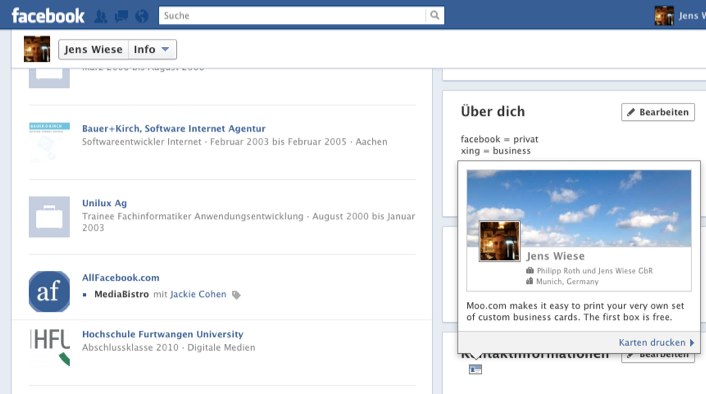Open friend requests icon
The height and width of the screenshot is (394, 706).
tap(101, 16)
